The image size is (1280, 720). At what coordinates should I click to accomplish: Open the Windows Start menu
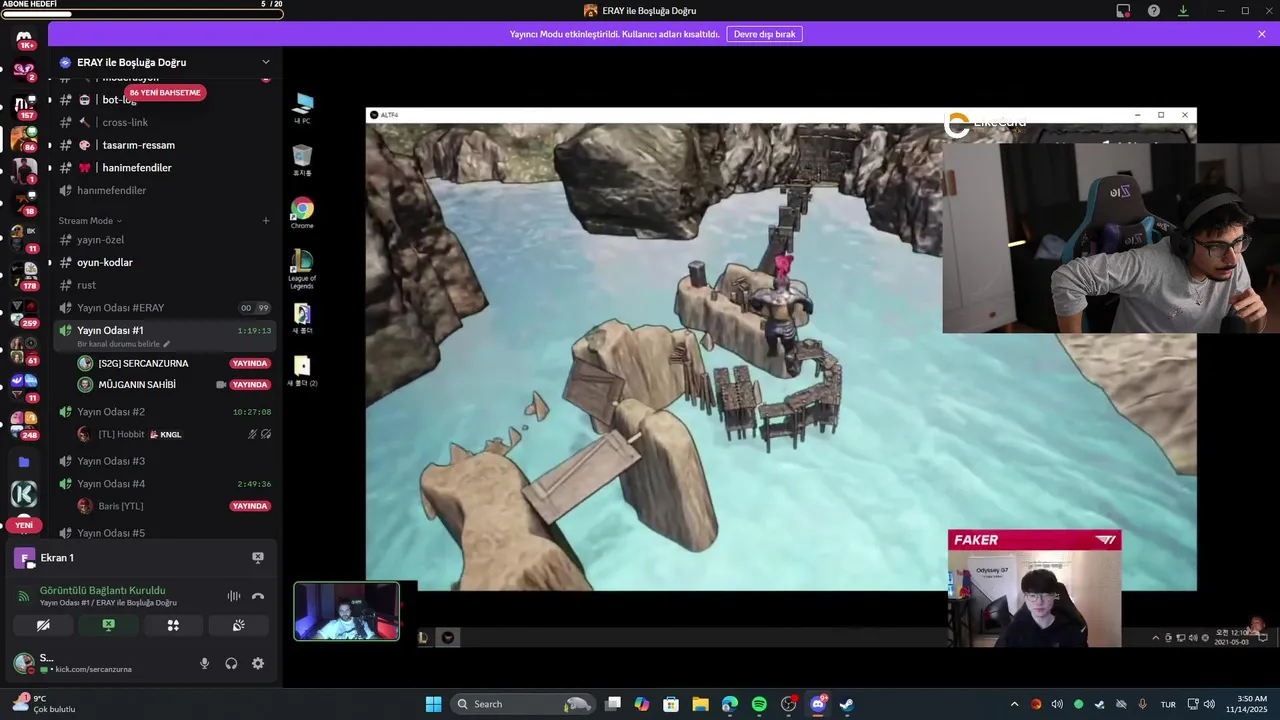tap(433, 704)
